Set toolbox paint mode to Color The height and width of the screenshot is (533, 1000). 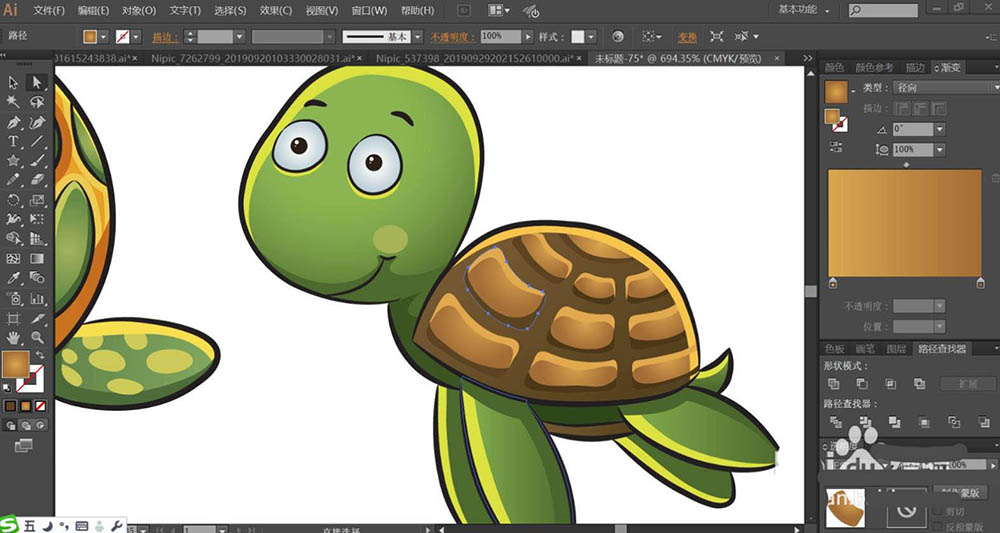[x=10, y=405]
